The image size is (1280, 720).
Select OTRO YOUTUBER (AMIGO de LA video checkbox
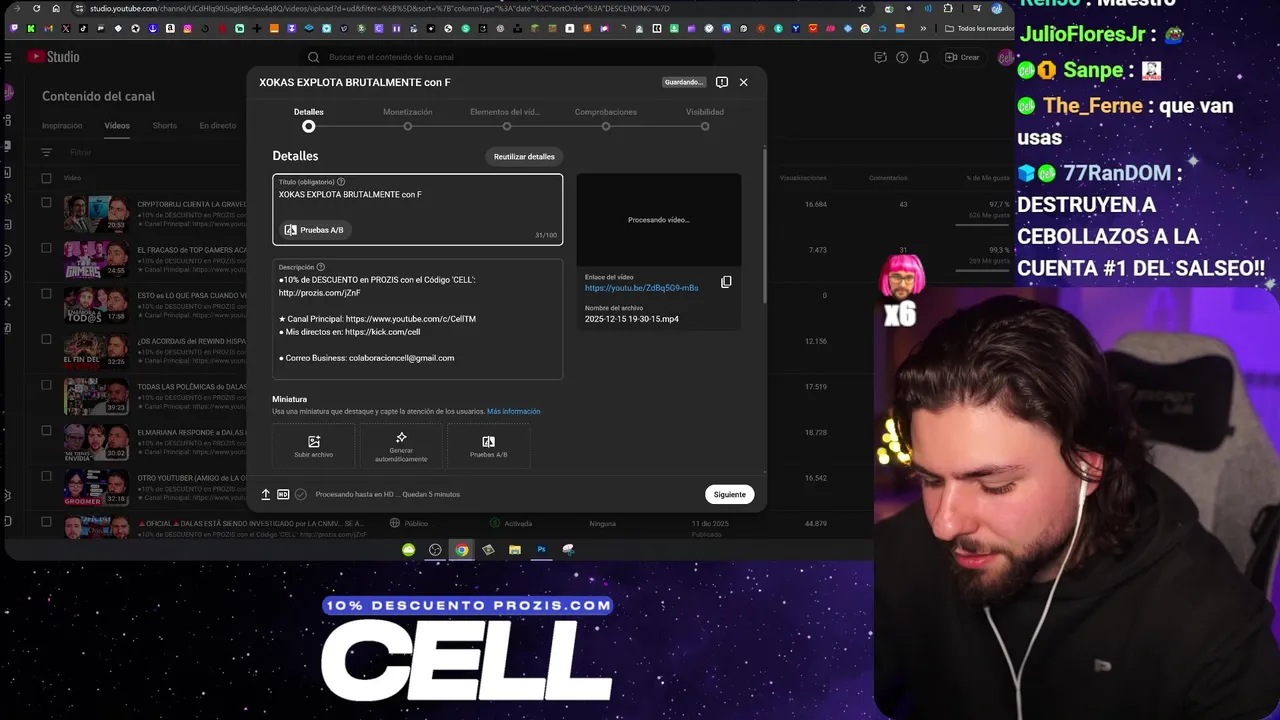click(x=46, y=476)
